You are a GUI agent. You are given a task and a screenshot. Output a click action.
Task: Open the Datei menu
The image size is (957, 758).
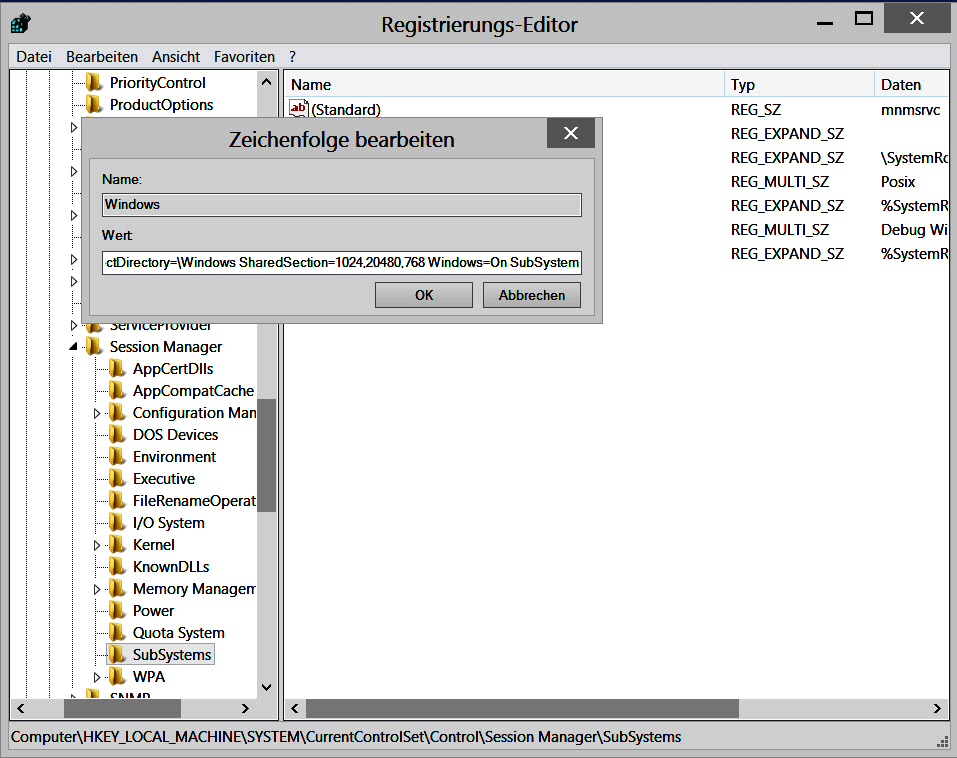pos(34,57)
